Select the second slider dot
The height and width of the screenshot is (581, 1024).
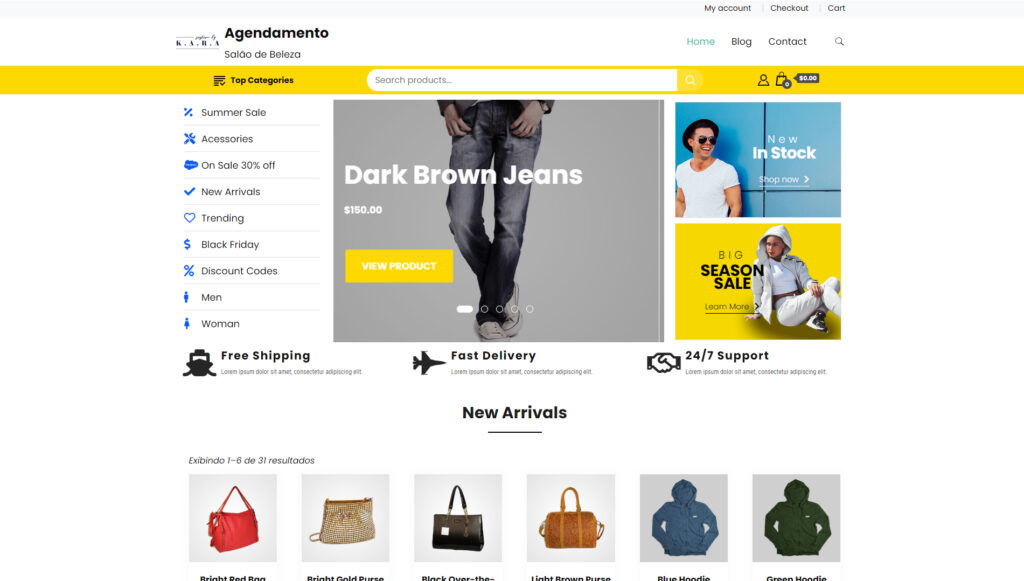coord(484,309)
